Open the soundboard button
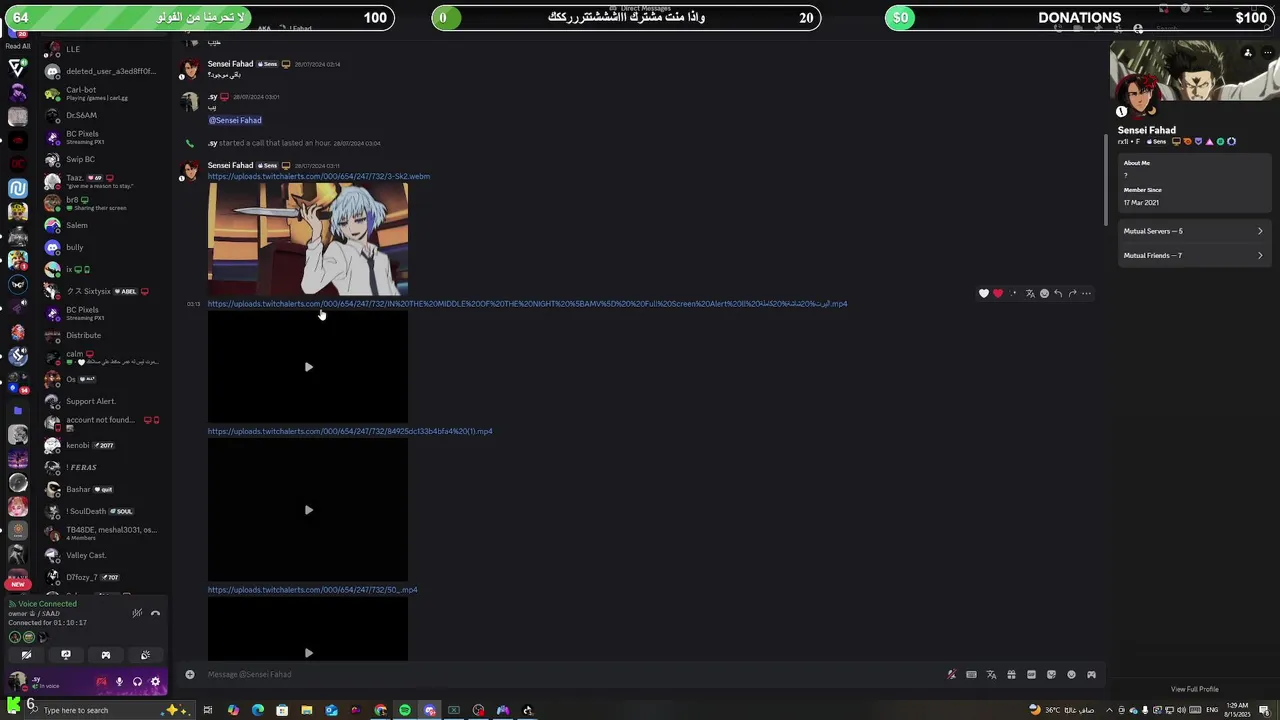 click(145, 655)
